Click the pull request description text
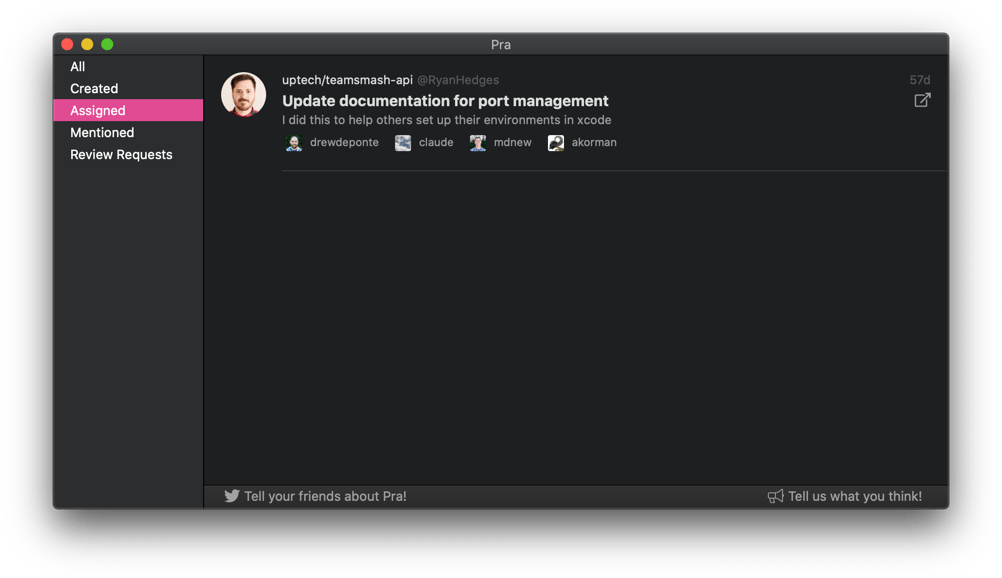 point(447,120)
